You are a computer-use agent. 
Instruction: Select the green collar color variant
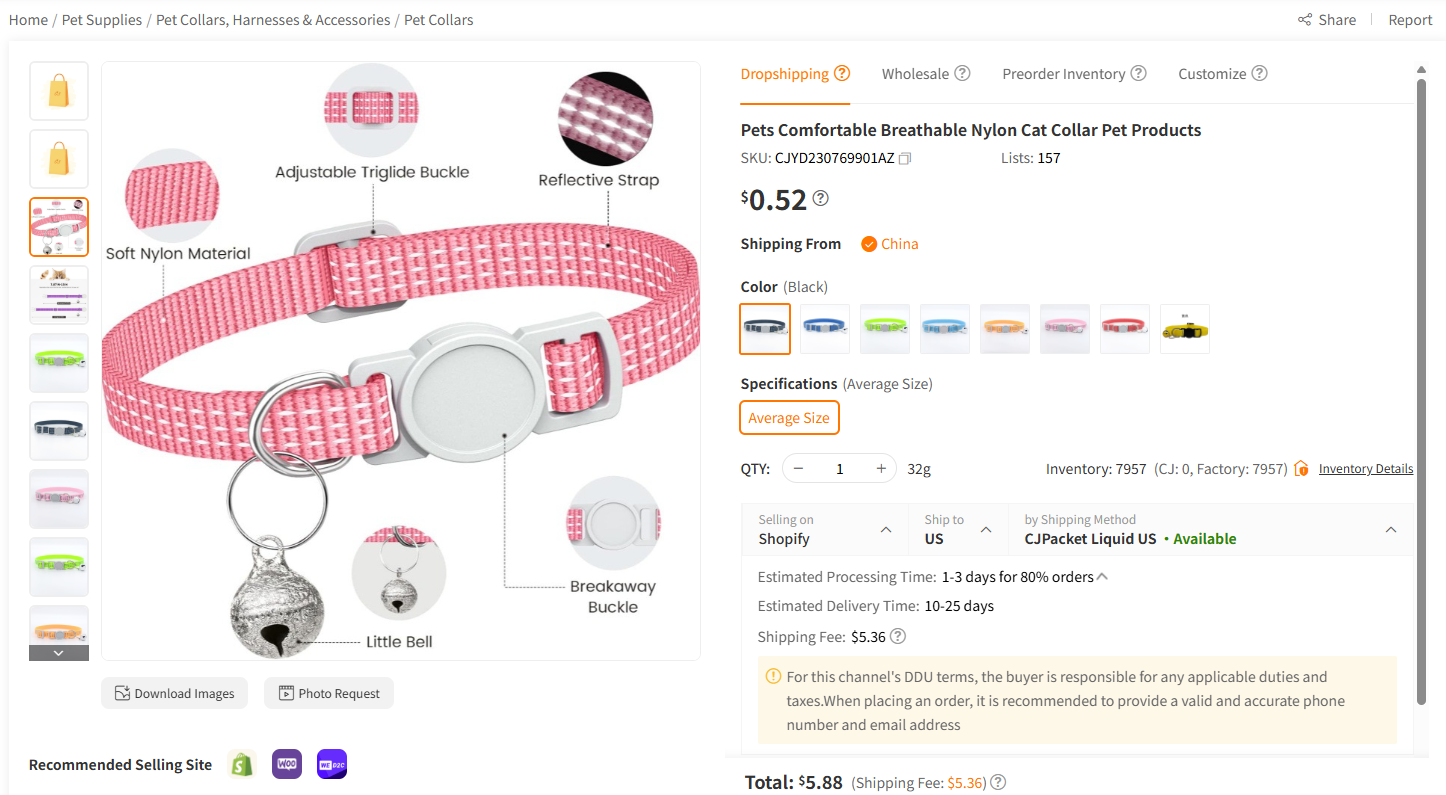pyautogui.click(x=885, y=329)
